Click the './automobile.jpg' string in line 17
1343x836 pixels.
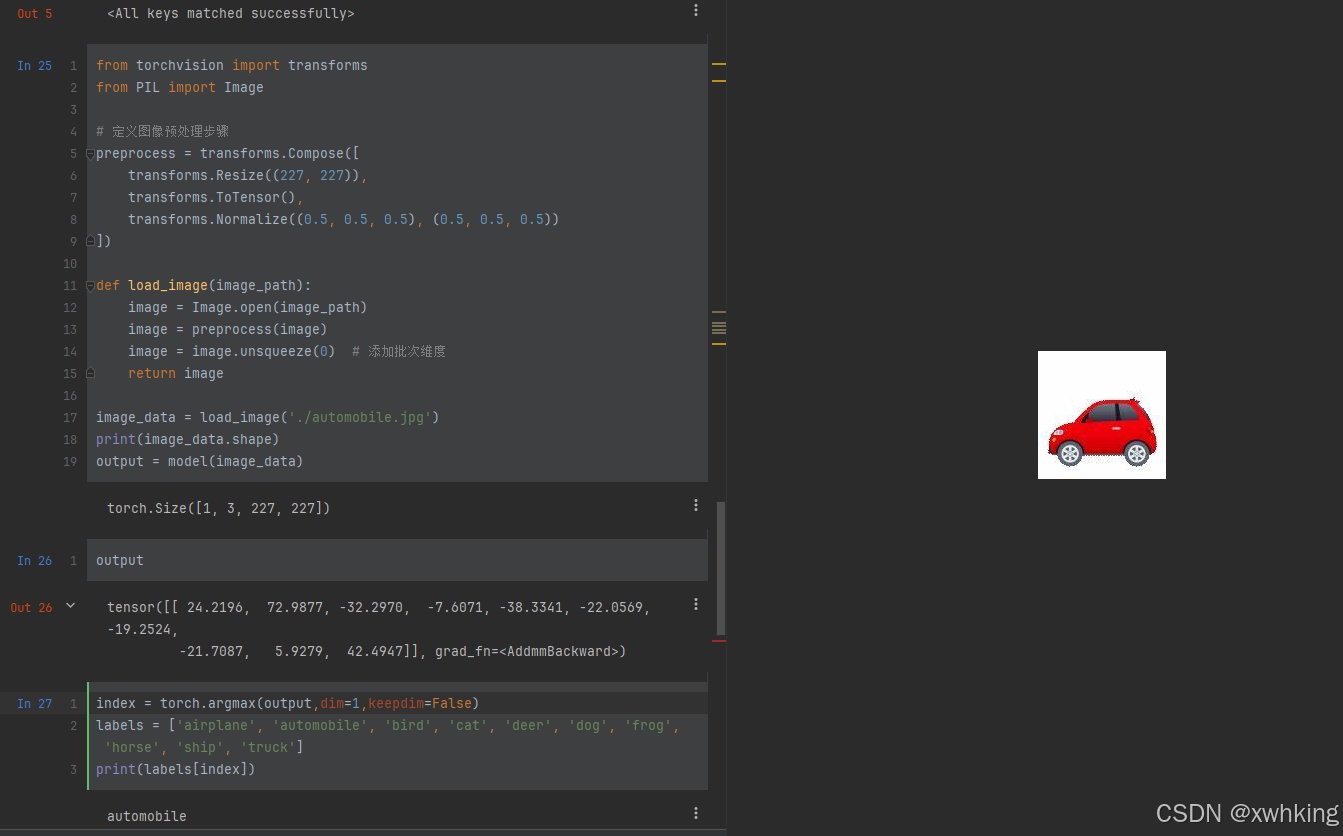point(360,417)
